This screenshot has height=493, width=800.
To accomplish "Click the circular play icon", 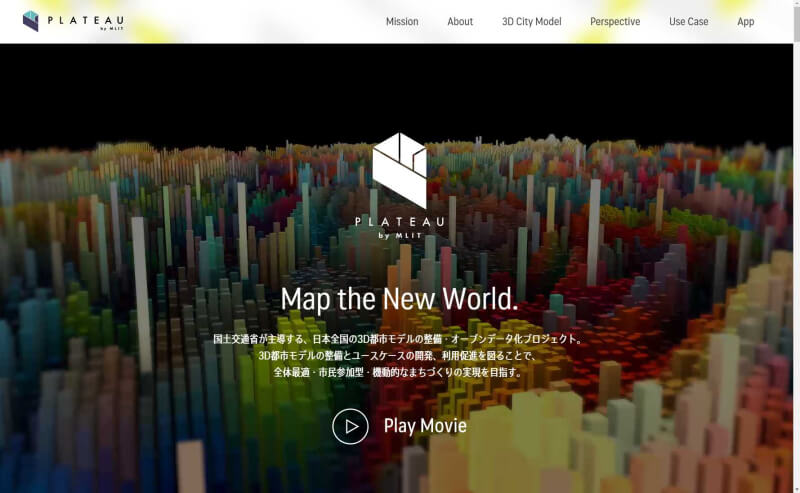I will [350, 426].
